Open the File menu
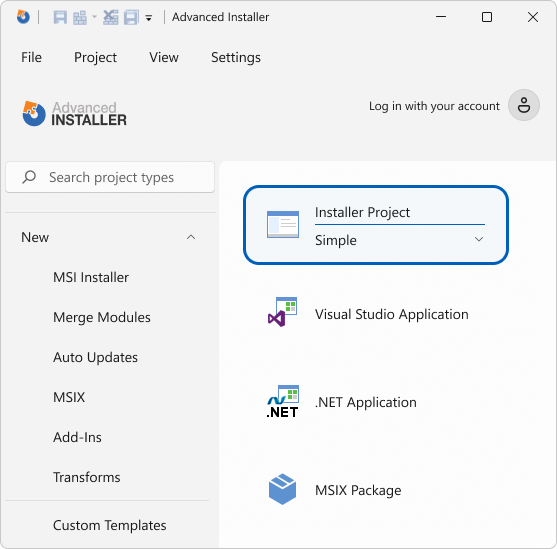 [31, 57]
